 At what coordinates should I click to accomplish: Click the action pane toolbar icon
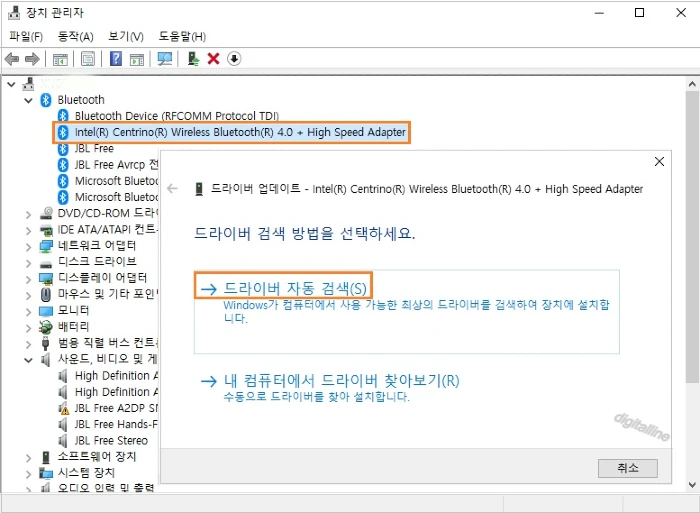point(137,59)
